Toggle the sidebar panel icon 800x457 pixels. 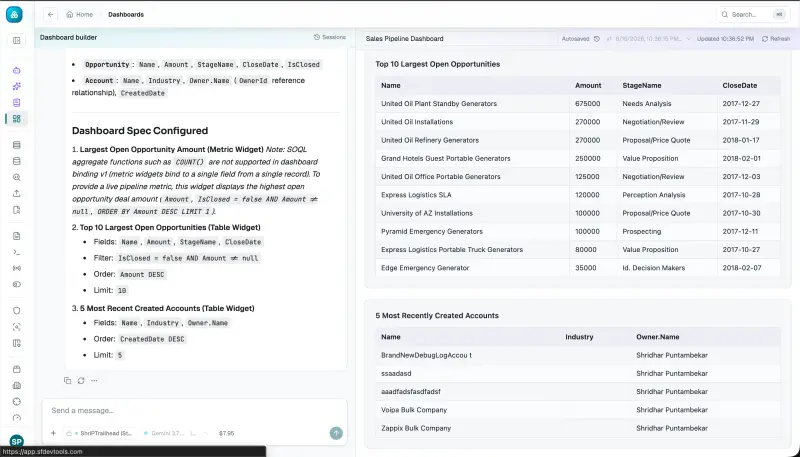(17, 41)
